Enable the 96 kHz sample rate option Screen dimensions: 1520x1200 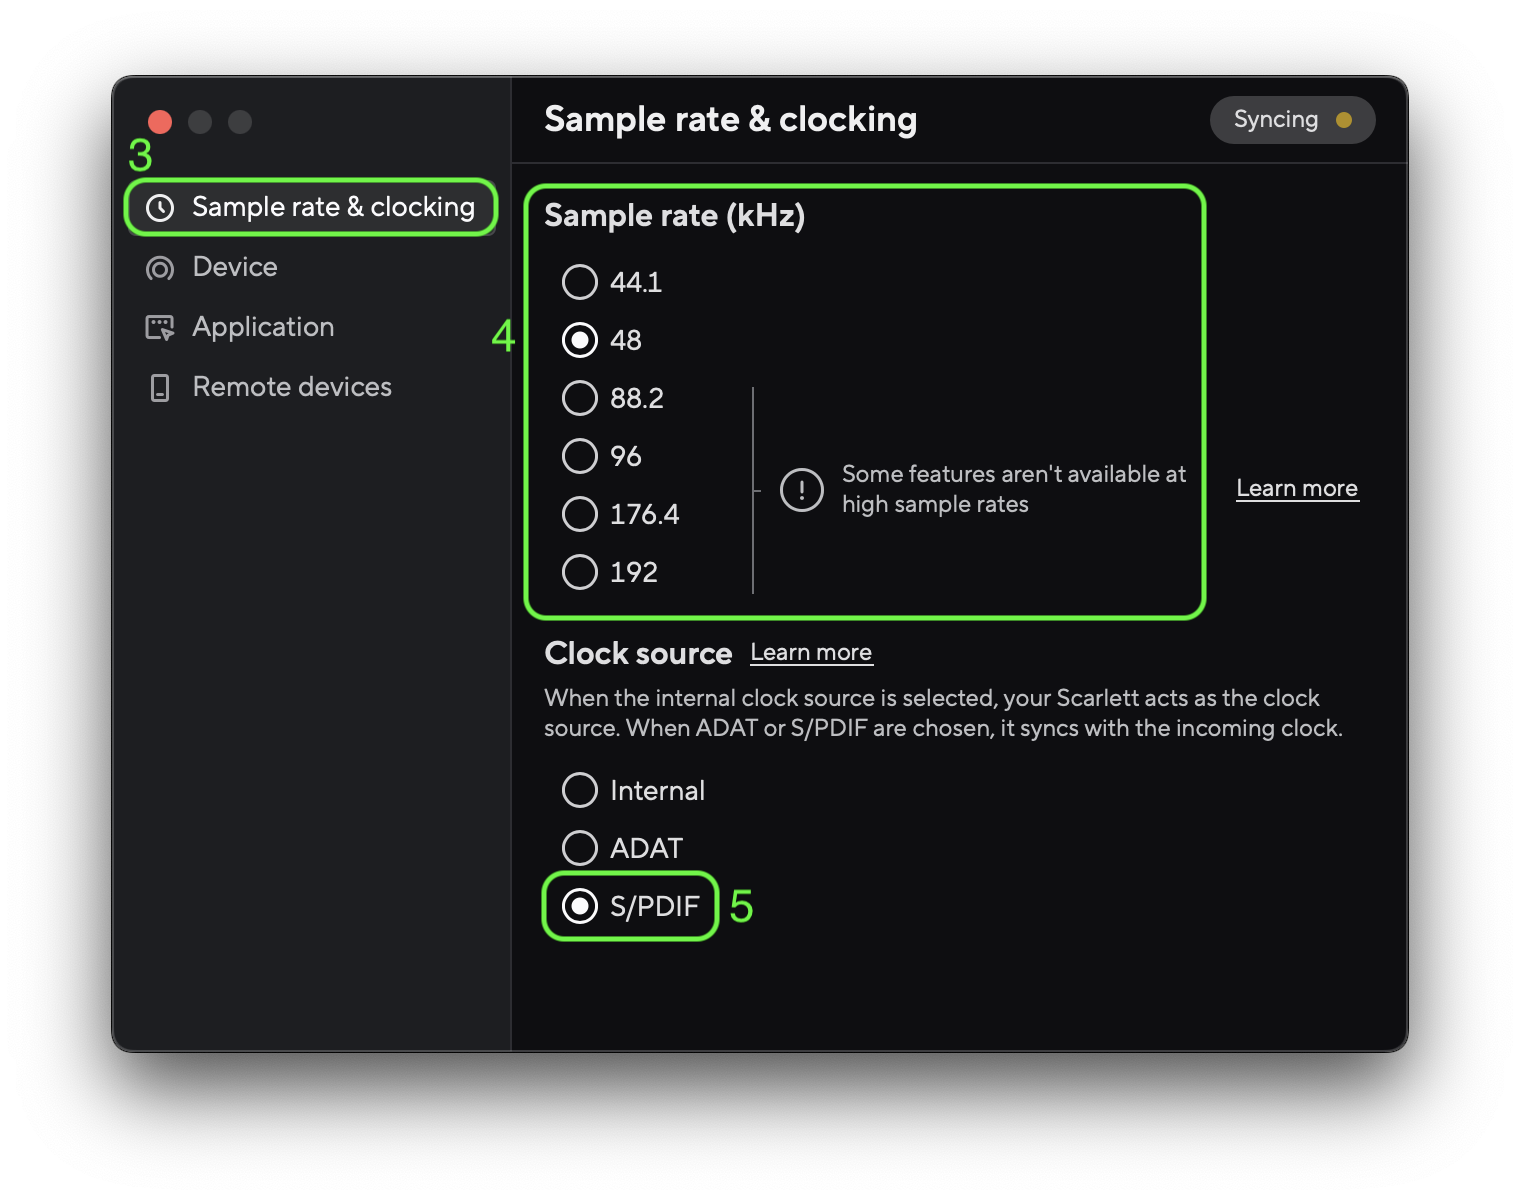[x=580, y=456]
